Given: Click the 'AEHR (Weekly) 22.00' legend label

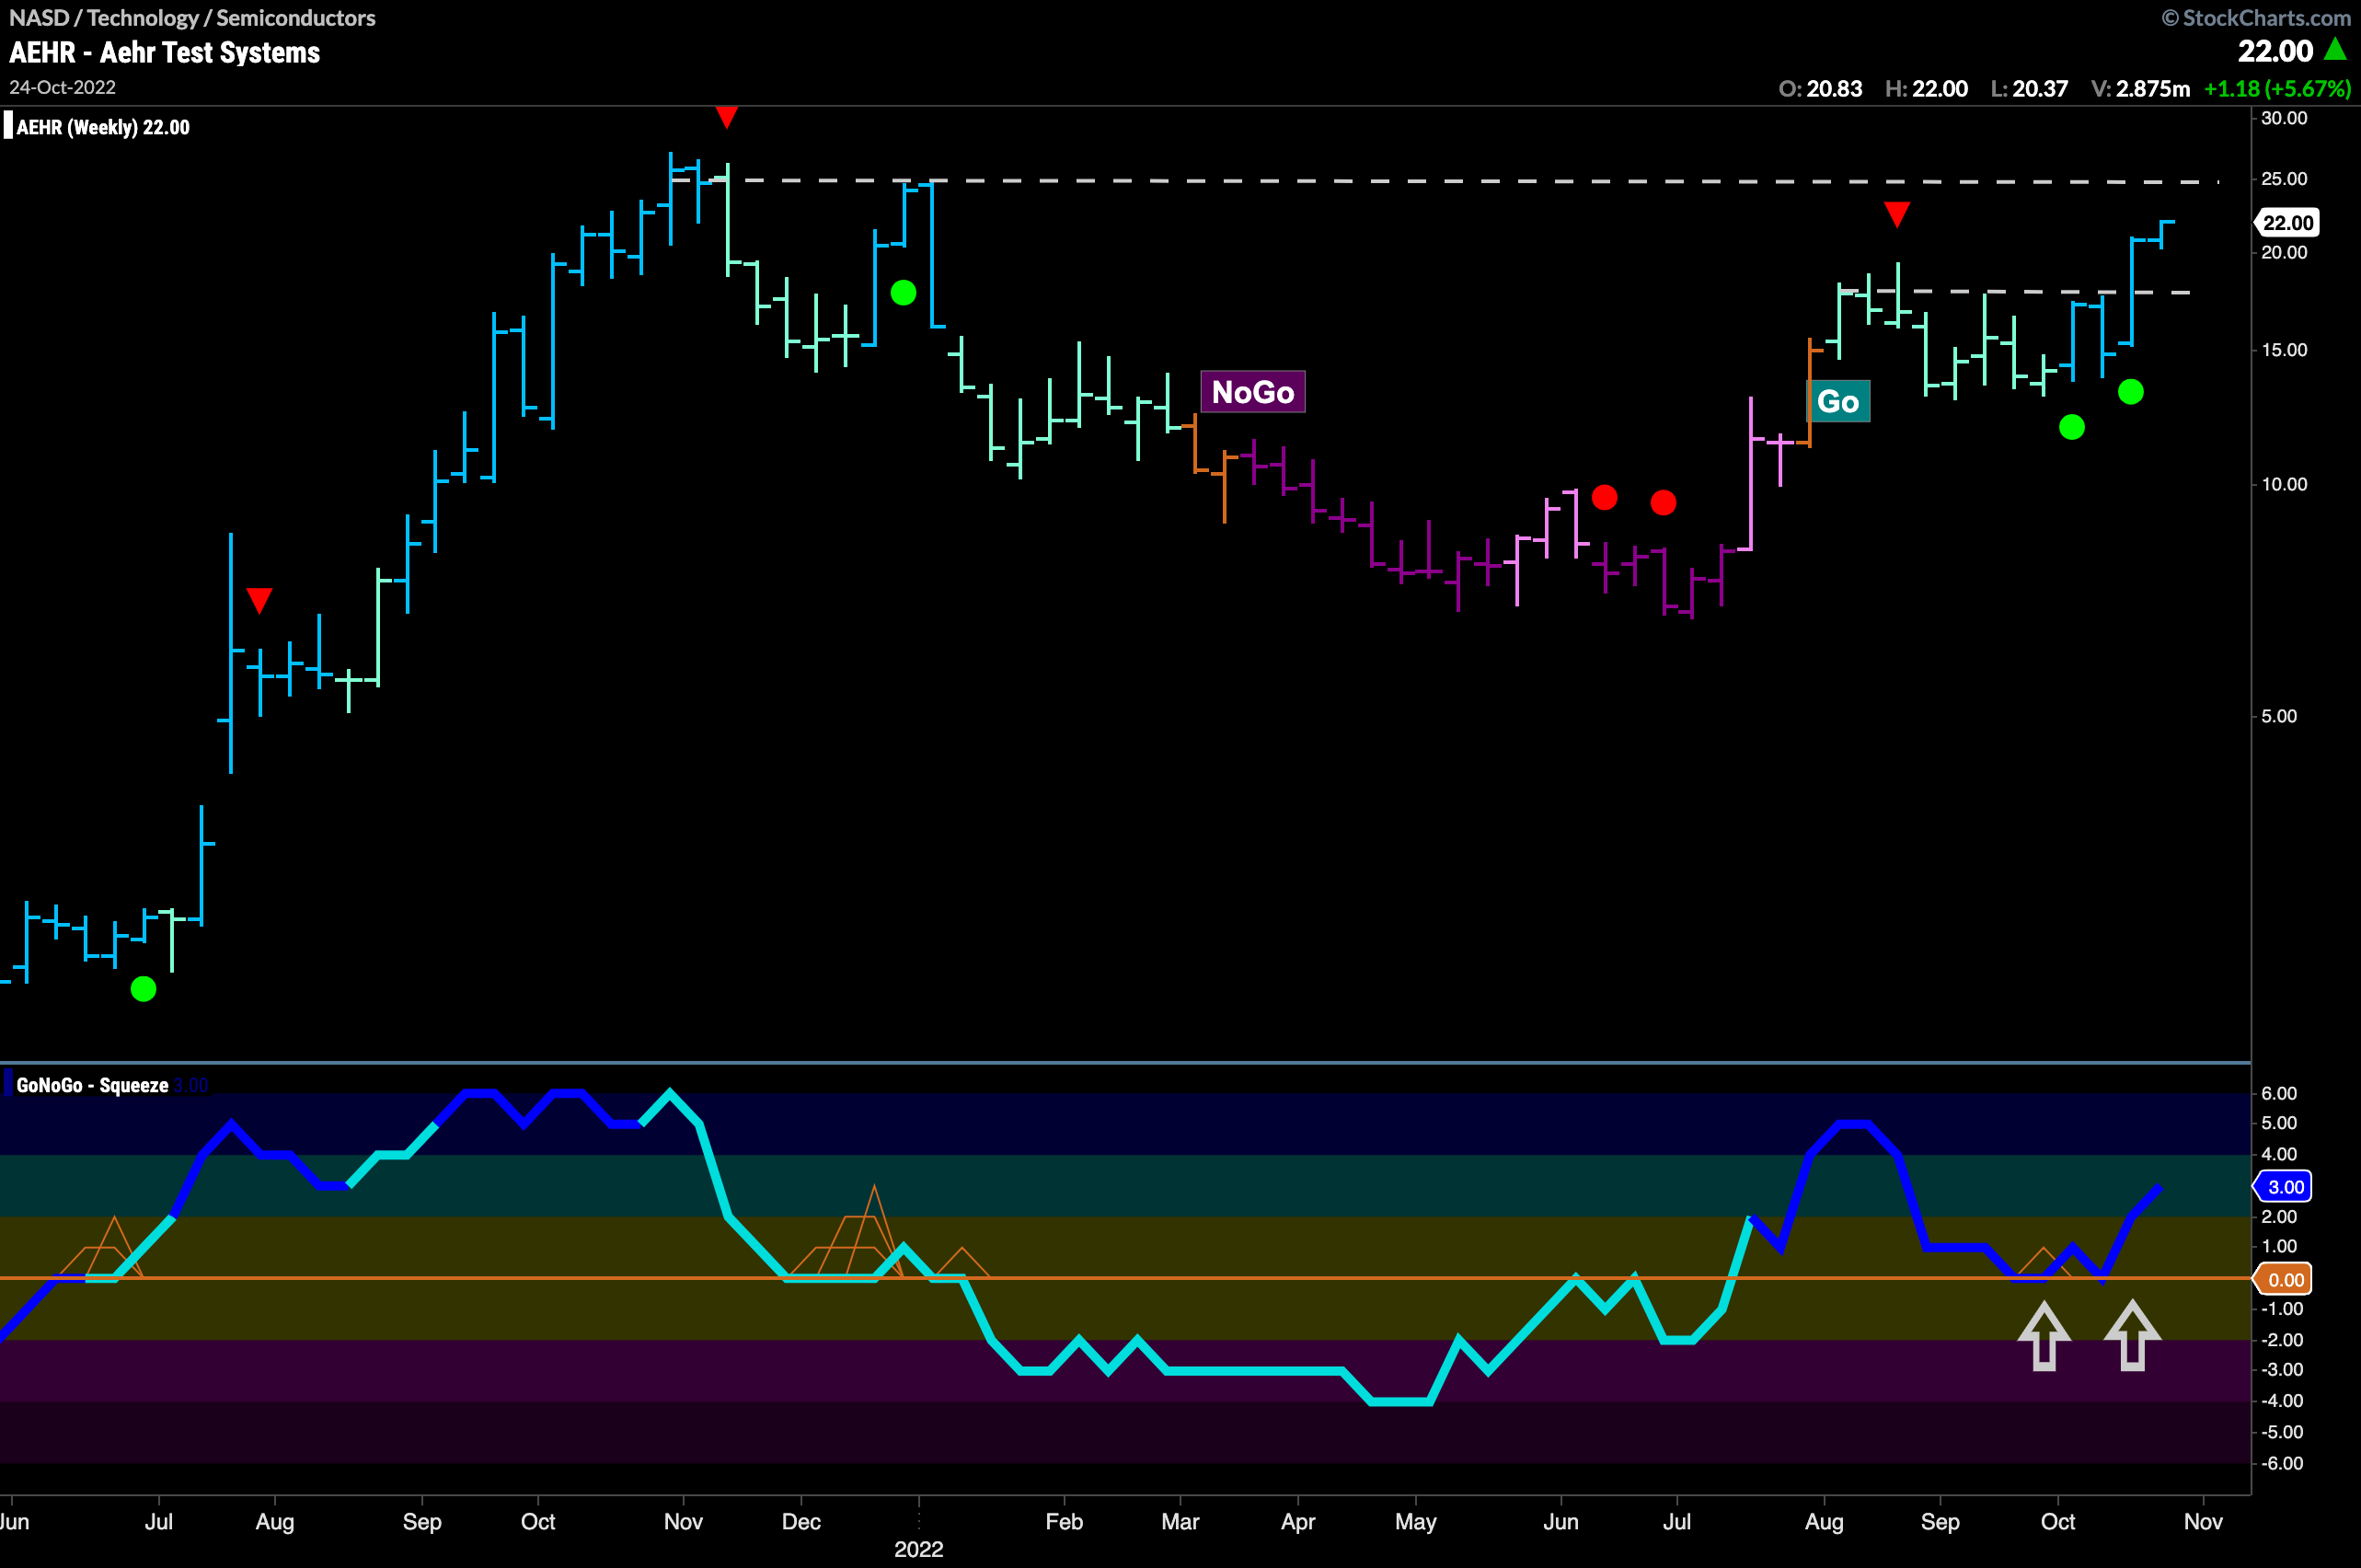Looking at the screenshot, I should (102, 127).
